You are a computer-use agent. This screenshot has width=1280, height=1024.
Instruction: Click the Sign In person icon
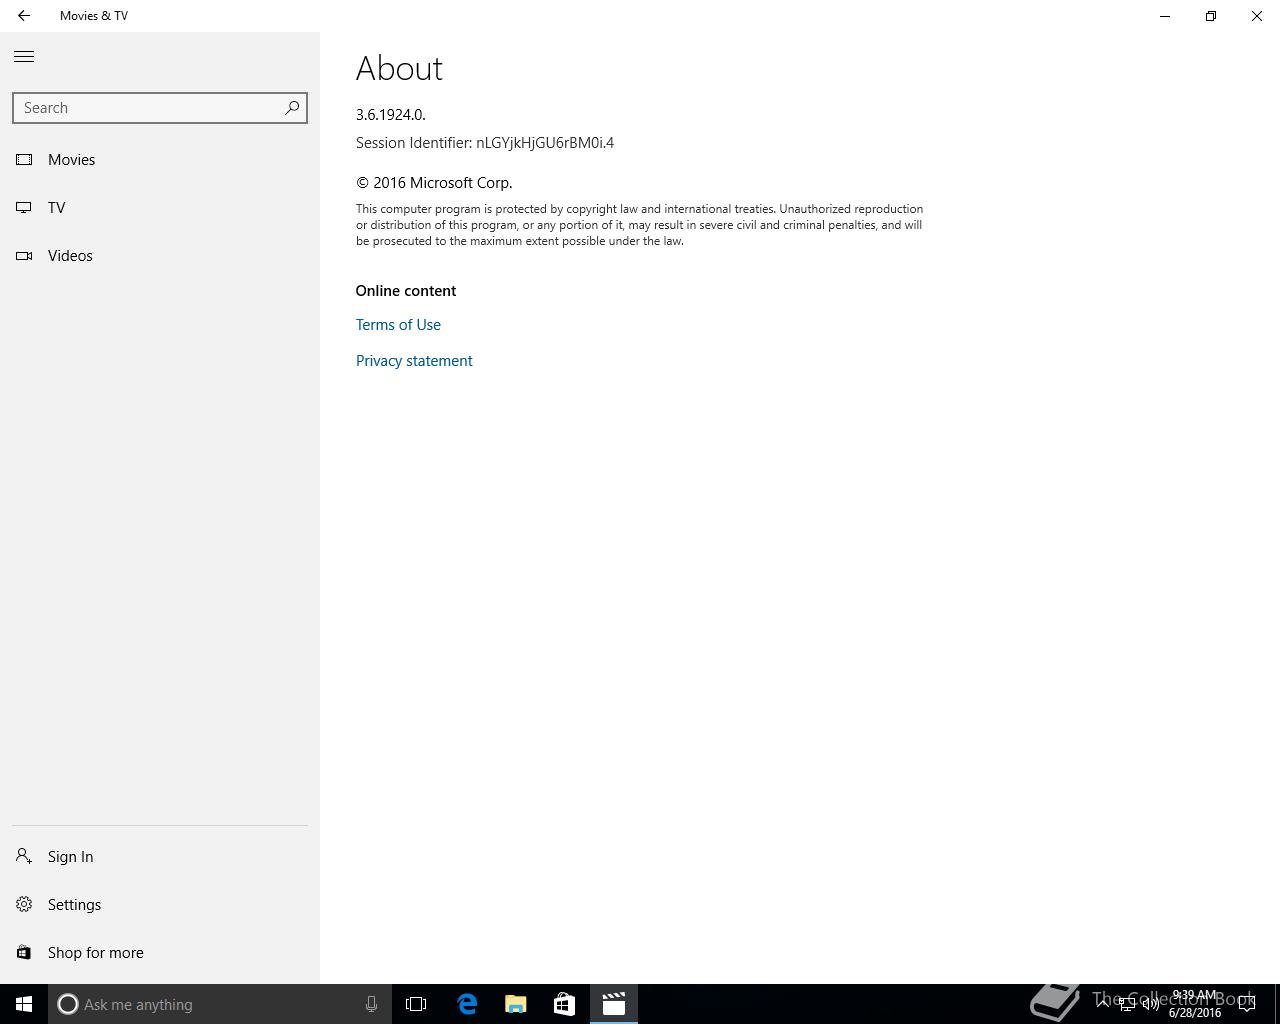click(x=24, y=856)
